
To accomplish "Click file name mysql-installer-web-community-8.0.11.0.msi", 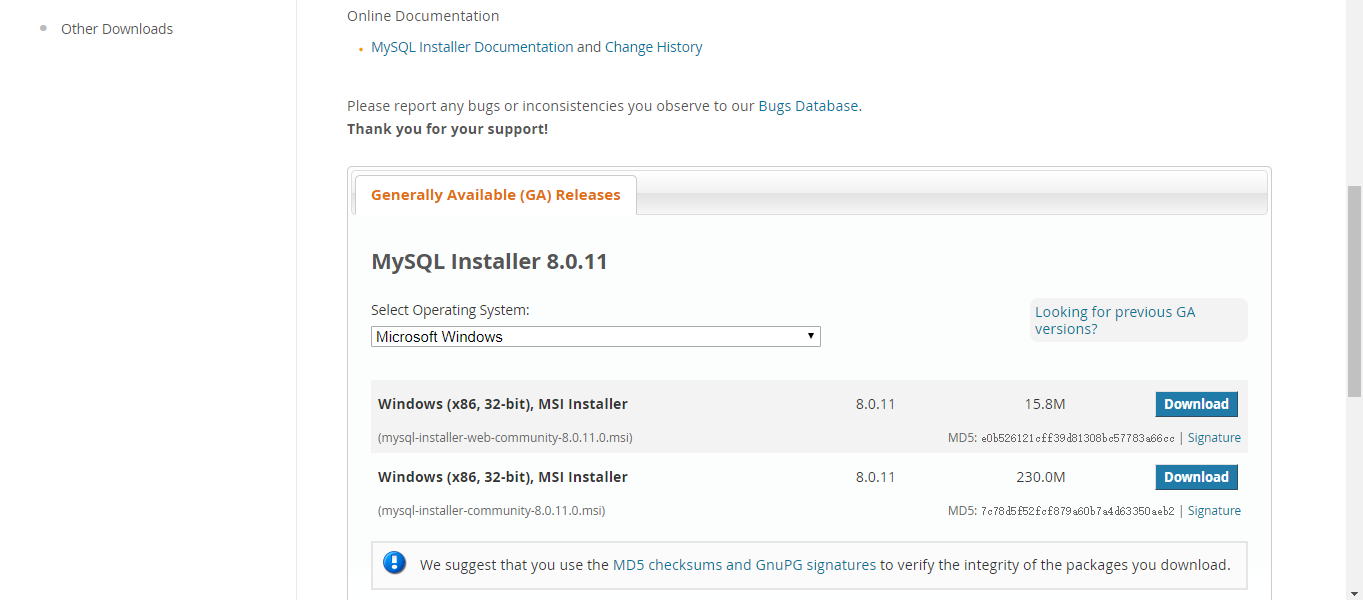I will [x=505, y=438].
